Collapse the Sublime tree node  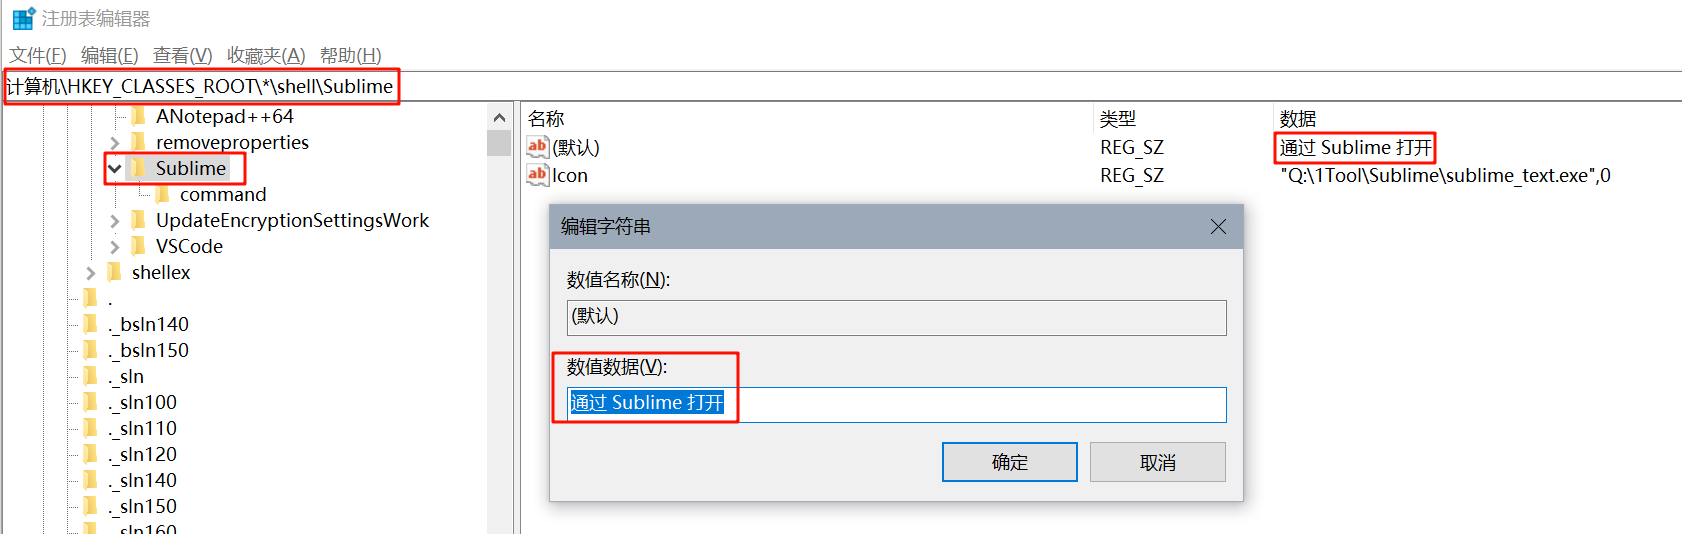tap(115, 168)
